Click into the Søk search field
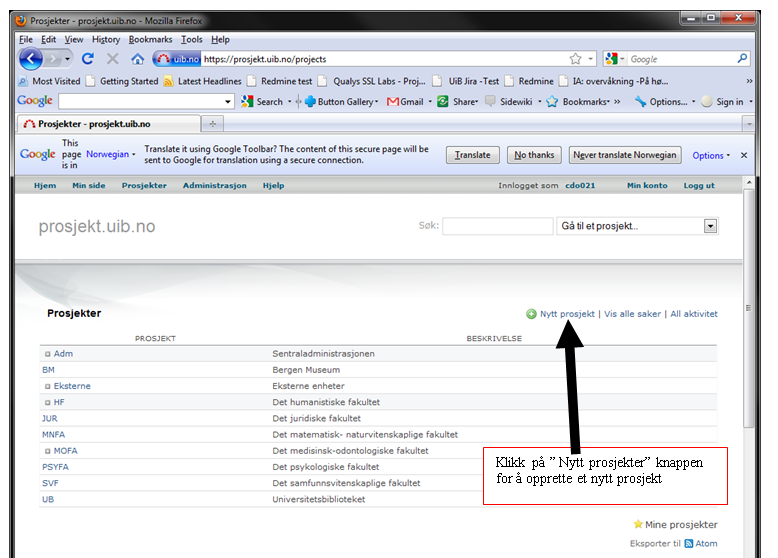 click(x=497, y=226)
